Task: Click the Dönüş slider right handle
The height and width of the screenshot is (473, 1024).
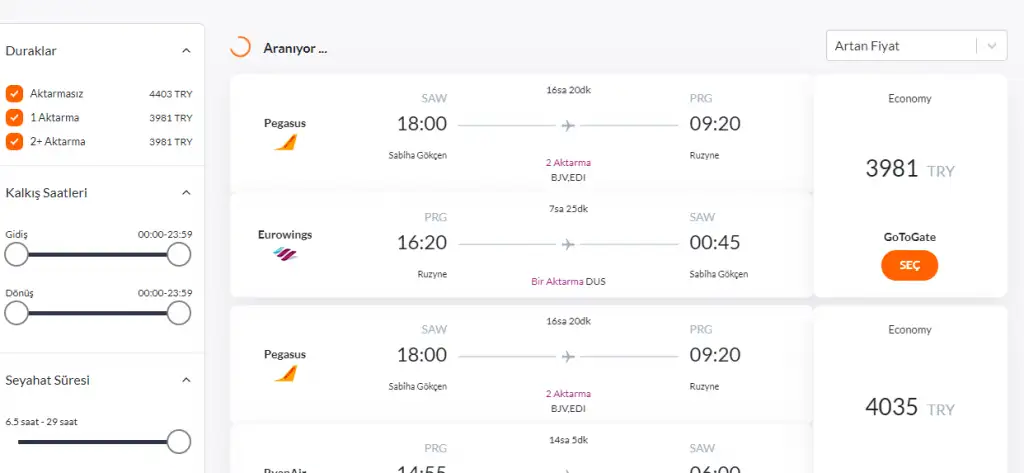Action: tap(179, 313)
